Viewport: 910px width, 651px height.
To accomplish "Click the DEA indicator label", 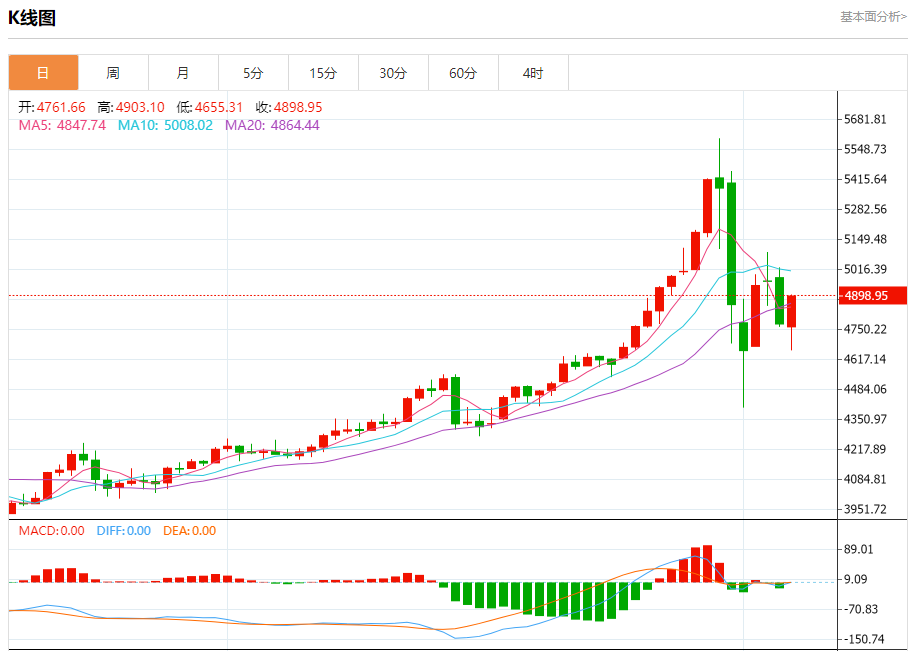I will pos(189,531).
